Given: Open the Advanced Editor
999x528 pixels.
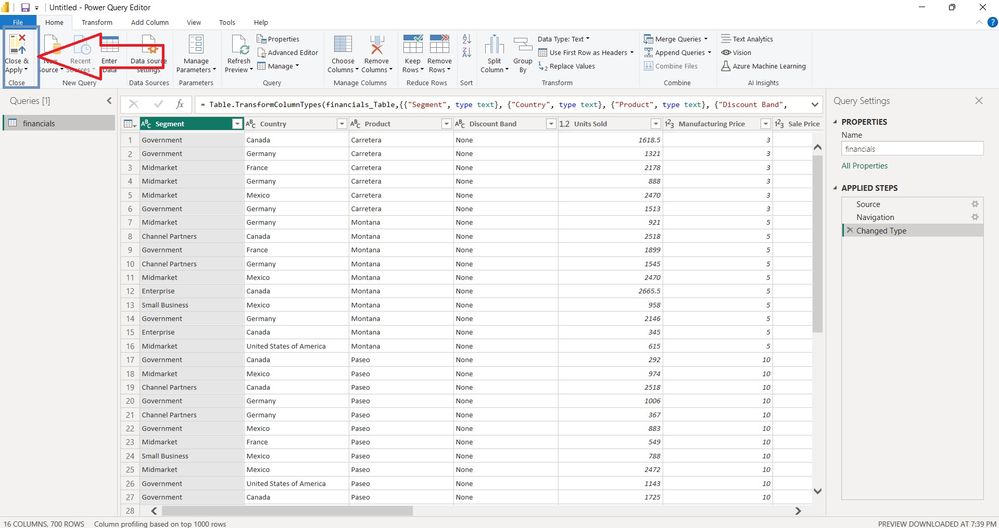Looking at the screenshot, I should pos(287,52).
